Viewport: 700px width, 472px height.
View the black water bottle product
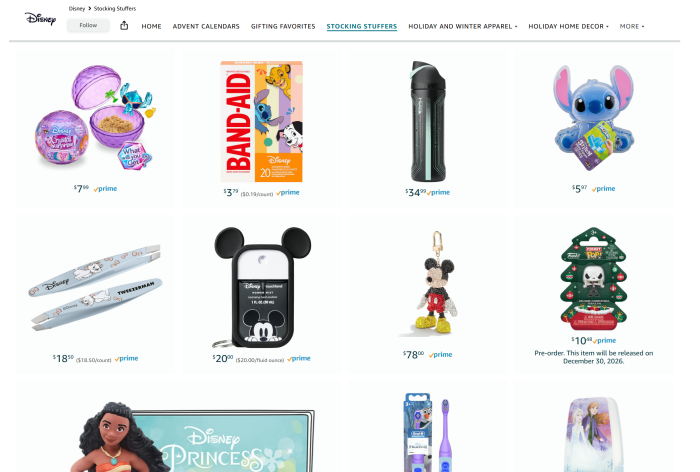coord(428,121)
